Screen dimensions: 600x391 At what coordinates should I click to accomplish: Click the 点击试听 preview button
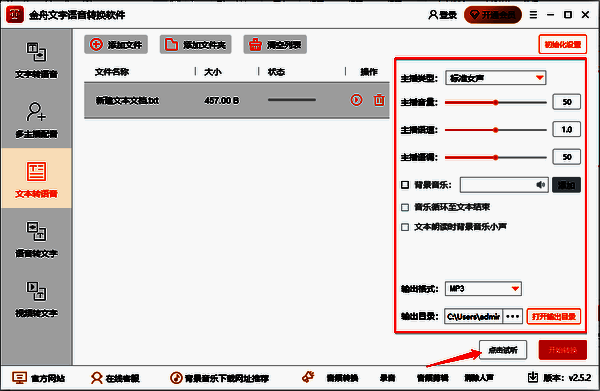pyautogui.click(x=503, y=350)
